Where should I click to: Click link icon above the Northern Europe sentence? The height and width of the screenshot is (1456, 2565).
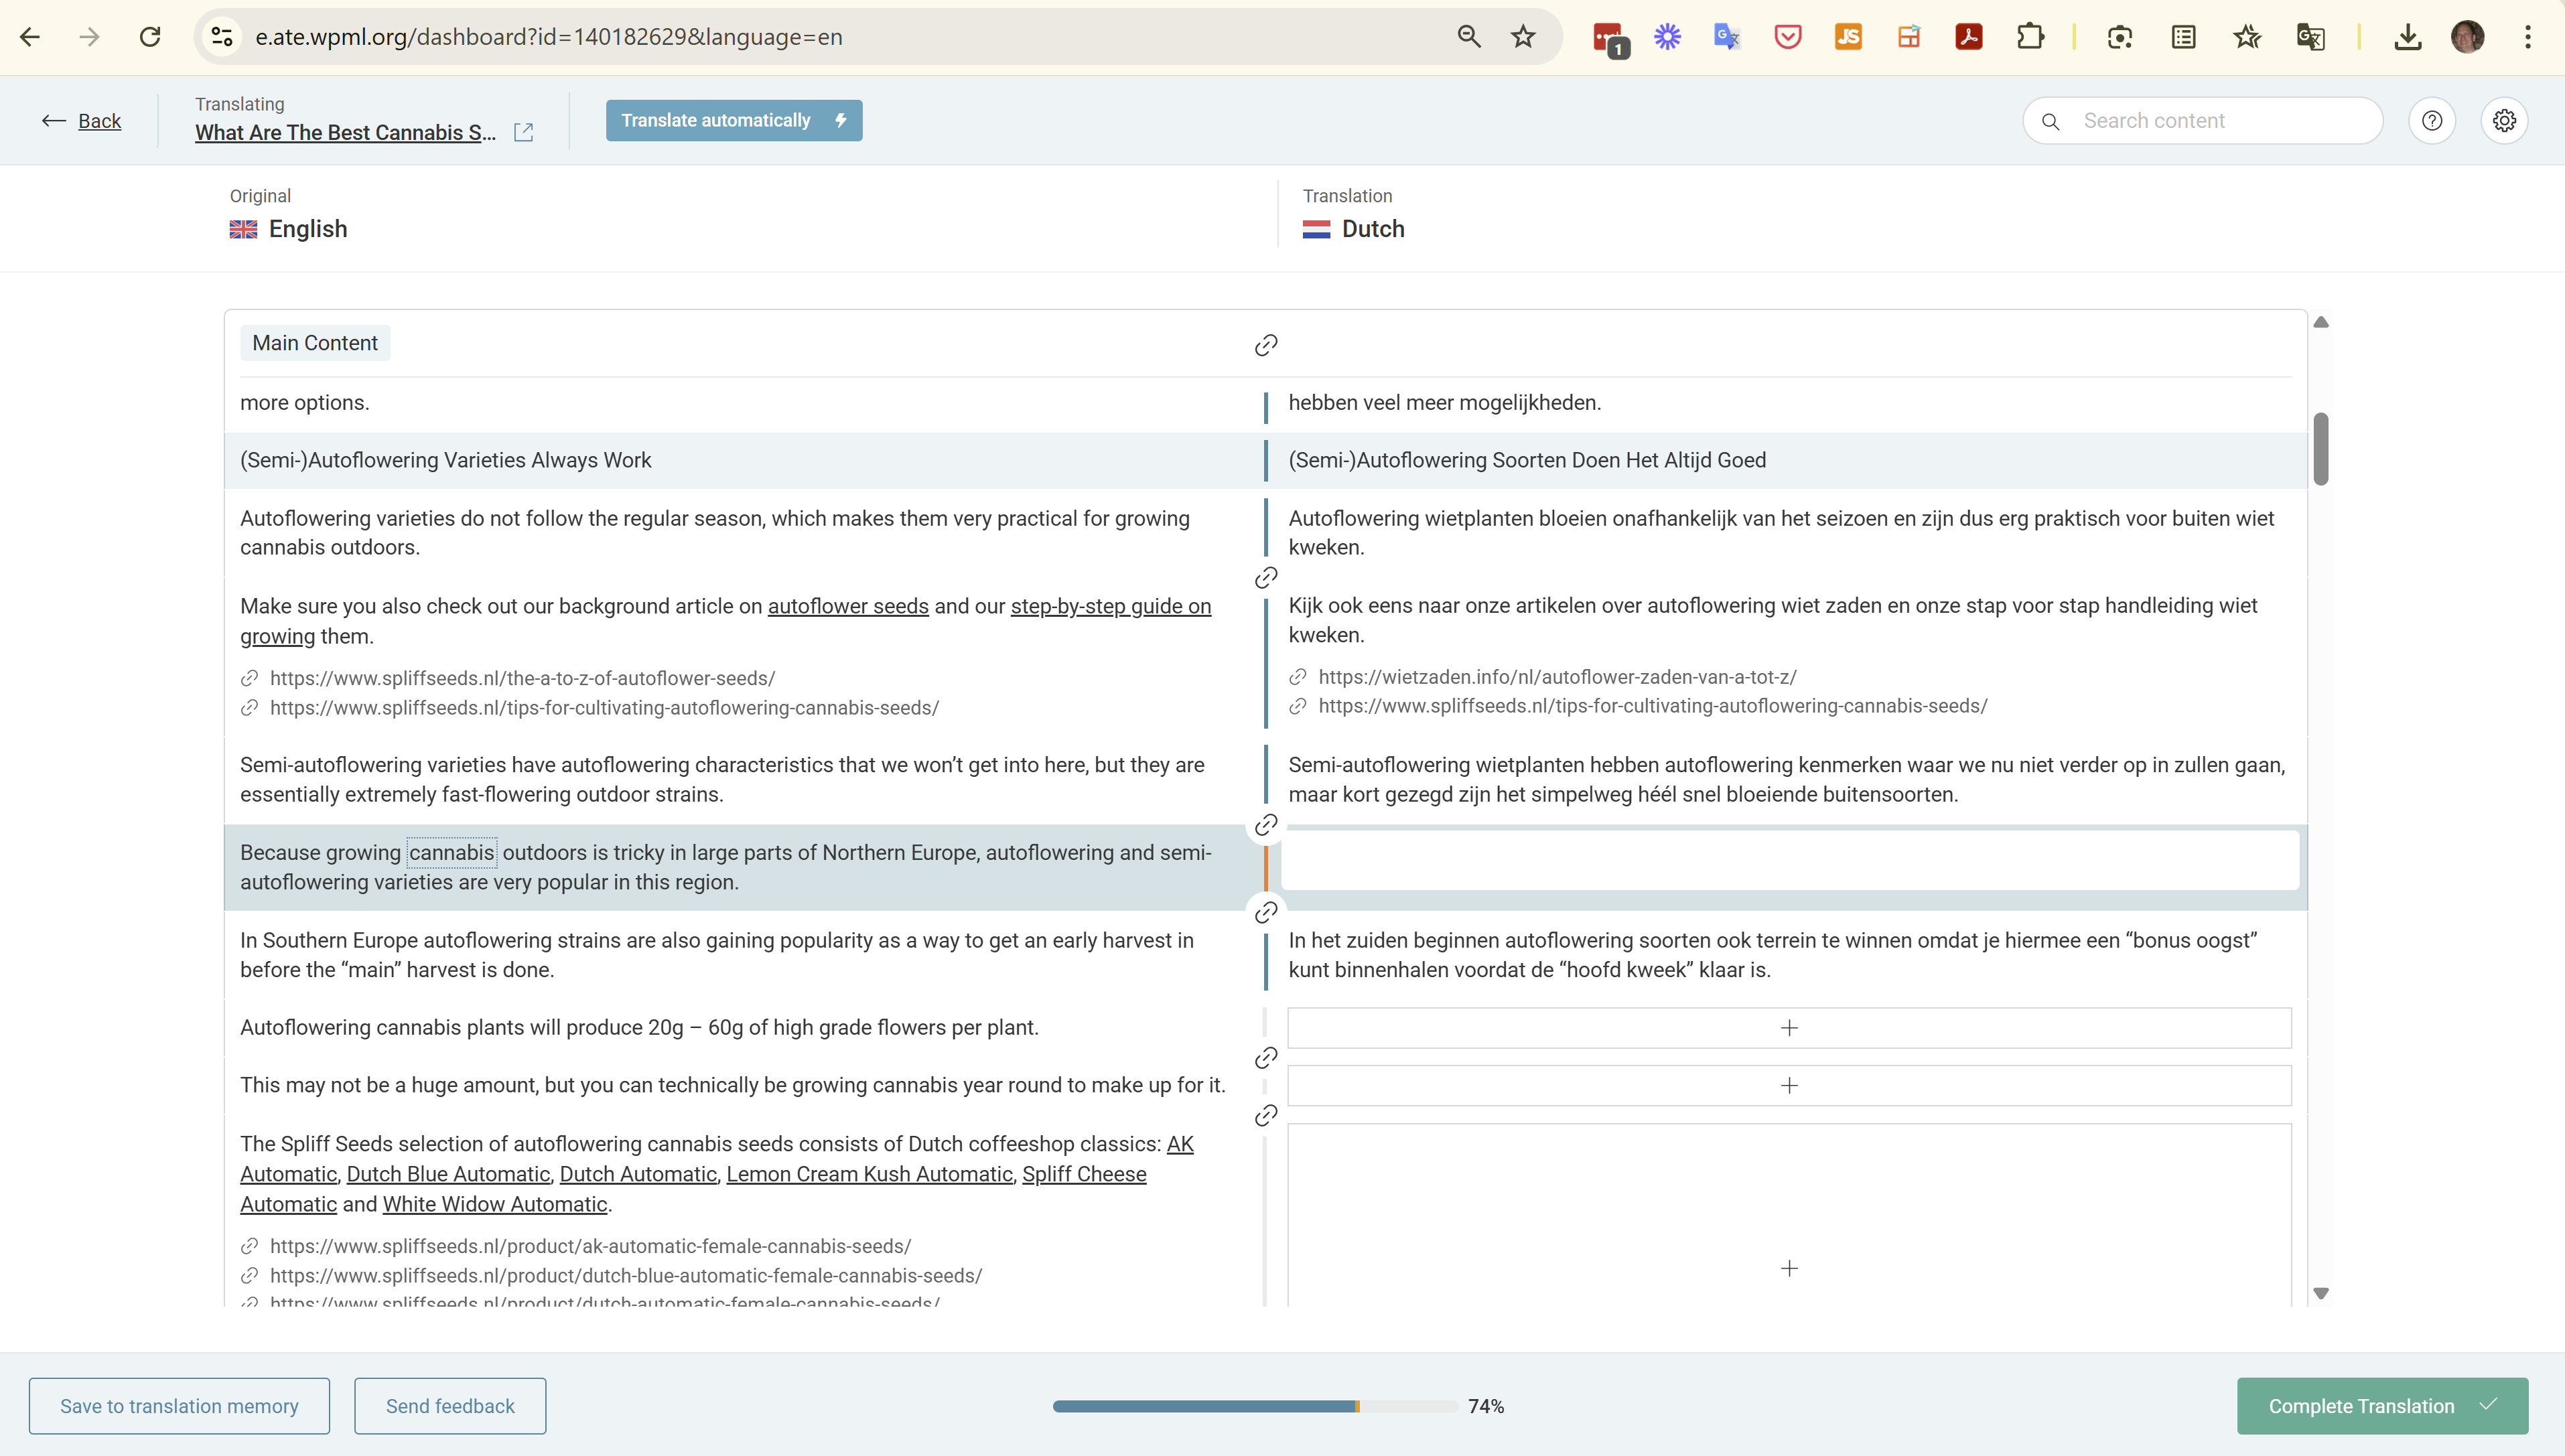(1266, 825)
